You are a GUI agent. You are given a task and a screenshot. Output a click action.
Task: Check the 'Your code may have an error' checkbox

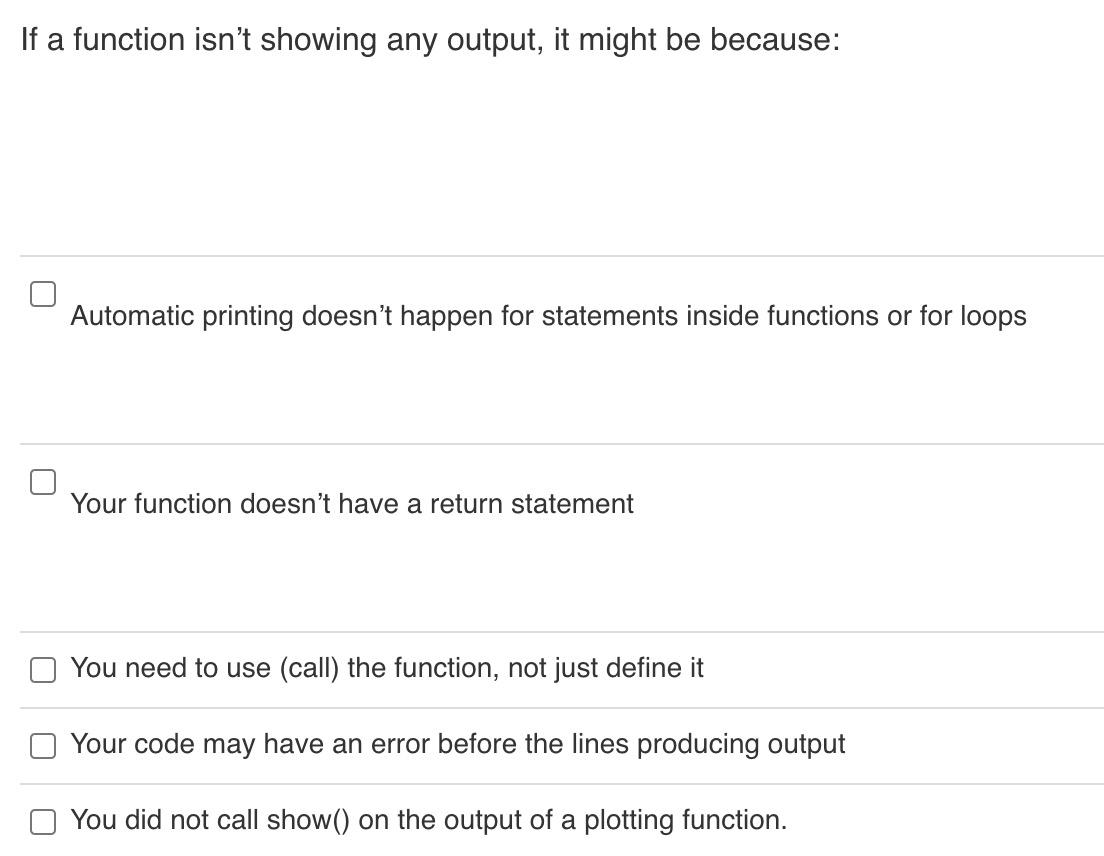[42, 746]
